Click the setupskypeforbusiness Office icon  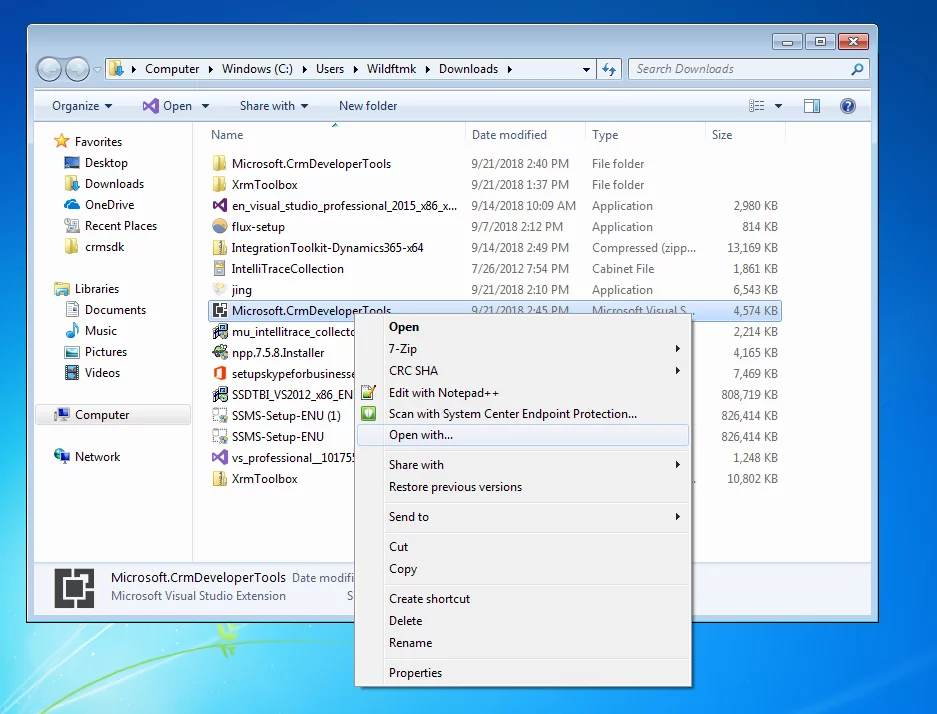point(220,373)
